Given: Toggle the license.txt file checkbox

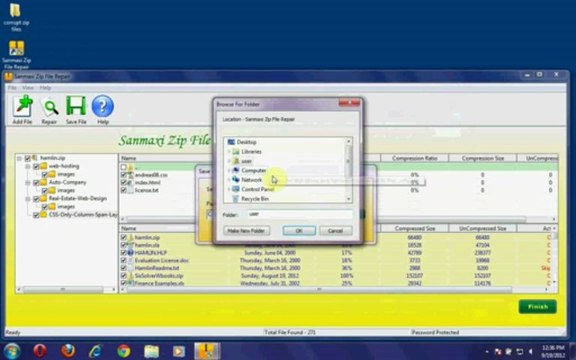Looking at the screenshot, I should [124, 190].
